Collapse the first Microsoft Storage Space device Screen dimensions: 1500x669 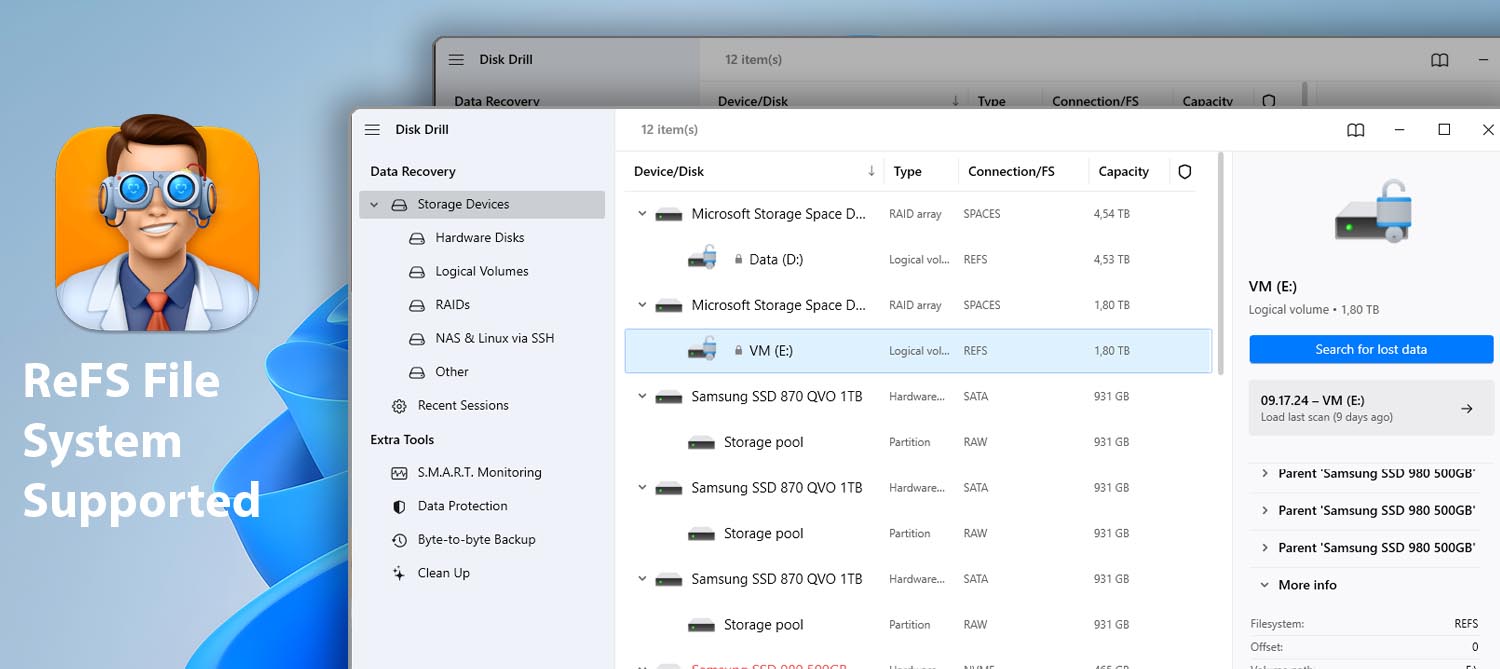[x=641, y=213]
